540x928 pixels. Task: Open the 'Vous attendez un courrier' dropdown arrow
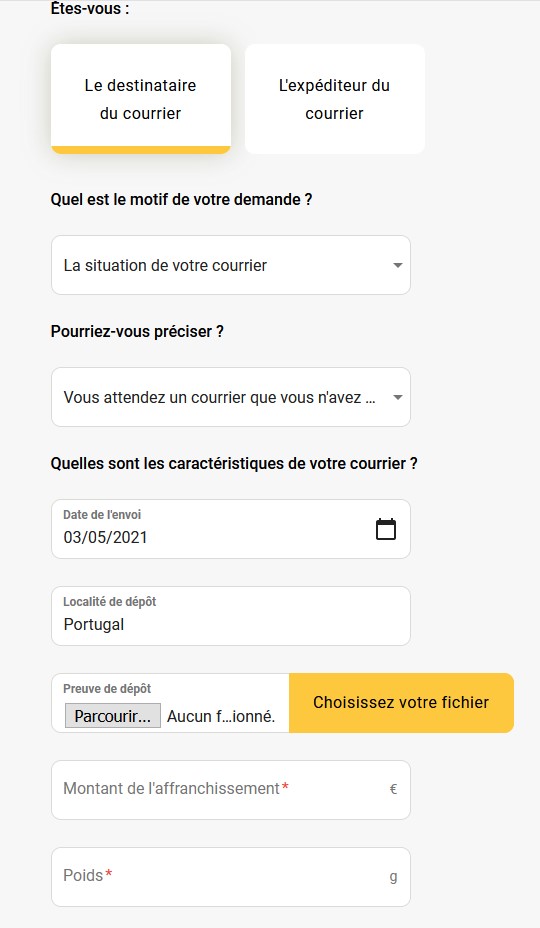pos(398,397)
